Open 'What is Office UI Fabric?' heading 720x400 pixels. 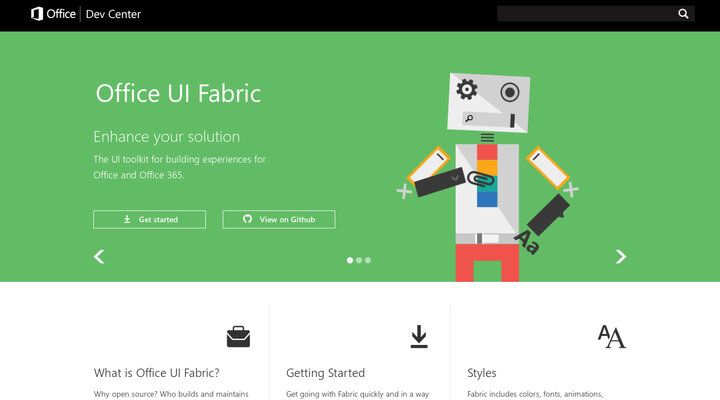157,373
